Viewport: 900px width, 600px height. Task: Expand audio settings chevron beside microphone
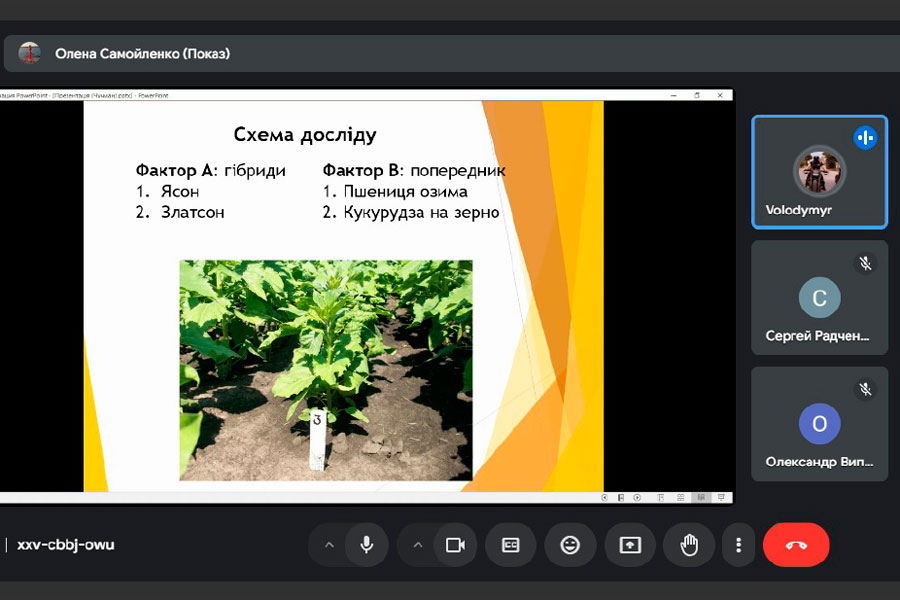pyautogui.click(x=328, y=545)
